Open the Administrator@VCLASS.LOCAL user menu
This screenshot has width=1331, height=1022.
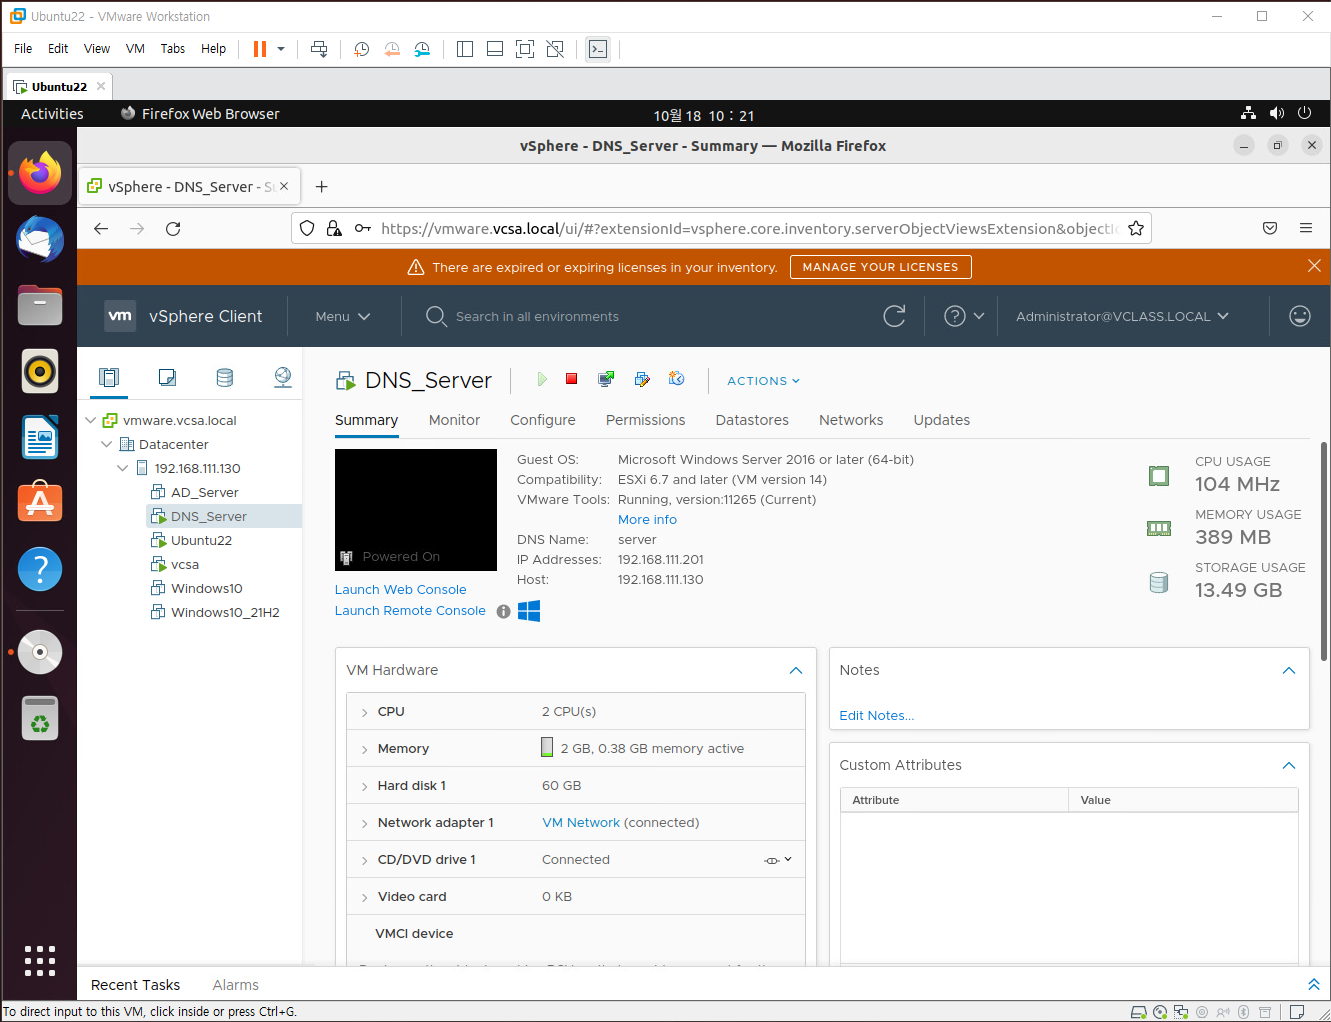tap(1122, 316)
